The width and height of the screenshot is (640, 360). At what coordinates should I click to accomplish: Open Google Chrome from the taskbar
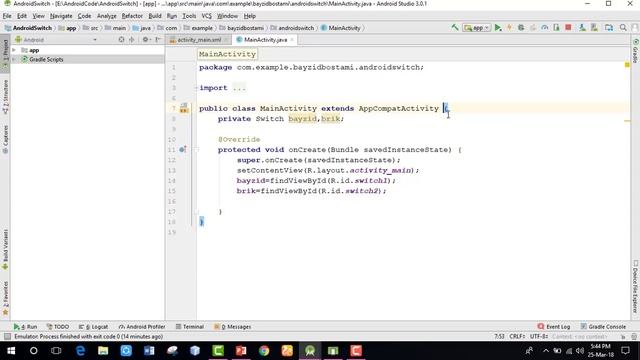[x=264, y=351]
